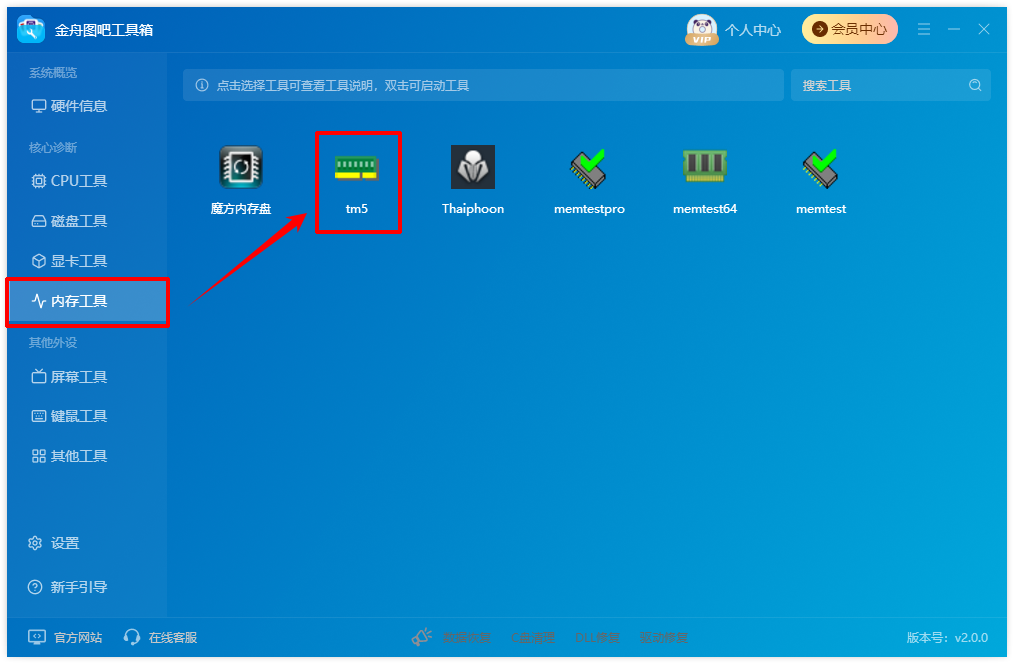The height and width of the screenshot is (664, 1014).
Task: Open 新手引导 beginner guide
Action: [x=67, y=587]
